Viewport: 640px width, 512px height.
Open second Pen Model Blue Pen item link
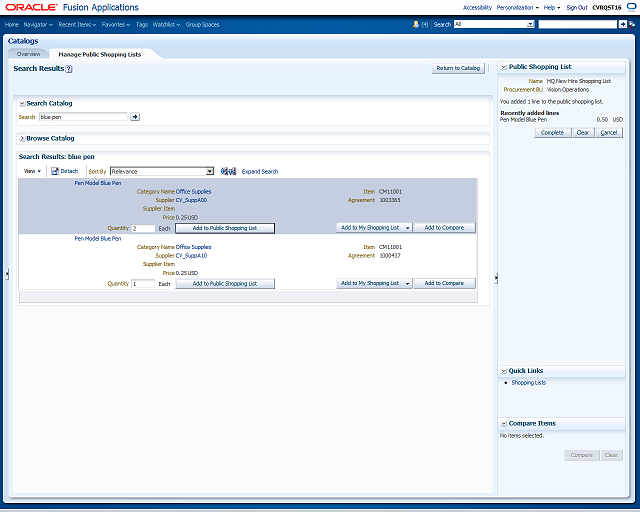click(98, 238)
